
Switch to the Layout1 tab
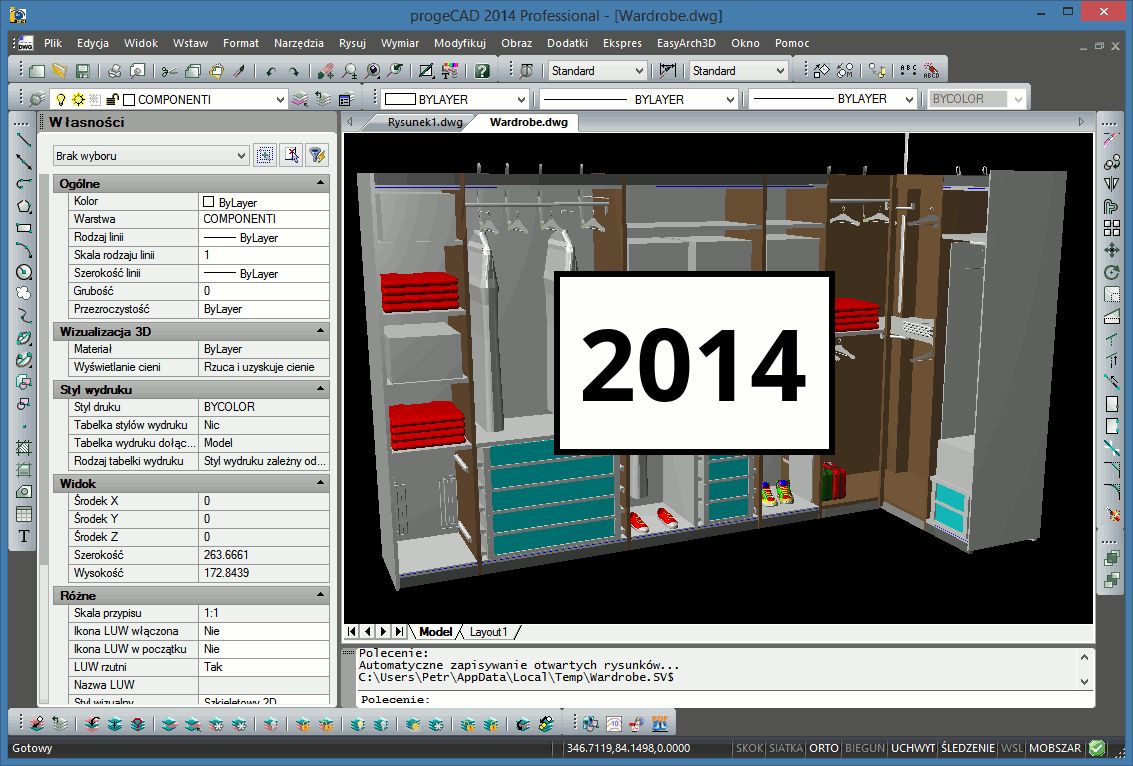pyautogui.click(x=488, y=632)
